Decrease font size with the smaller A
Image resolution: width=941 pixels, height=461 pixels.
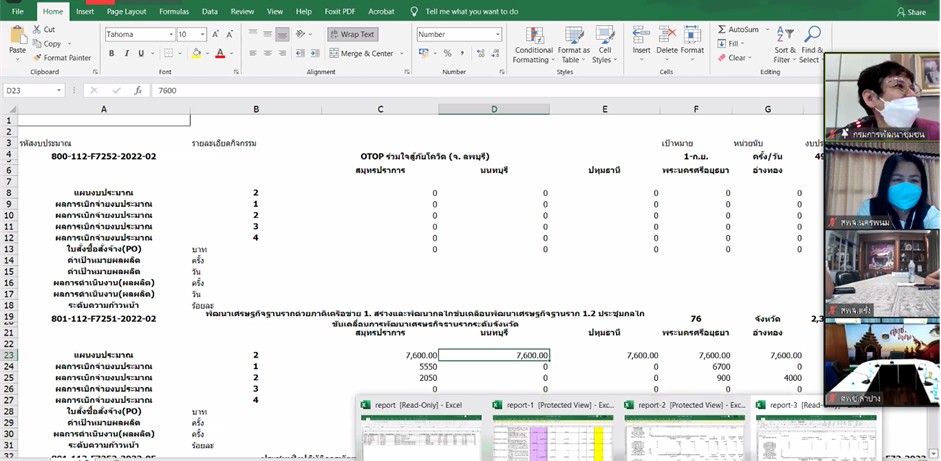click(x=230, y=35)
